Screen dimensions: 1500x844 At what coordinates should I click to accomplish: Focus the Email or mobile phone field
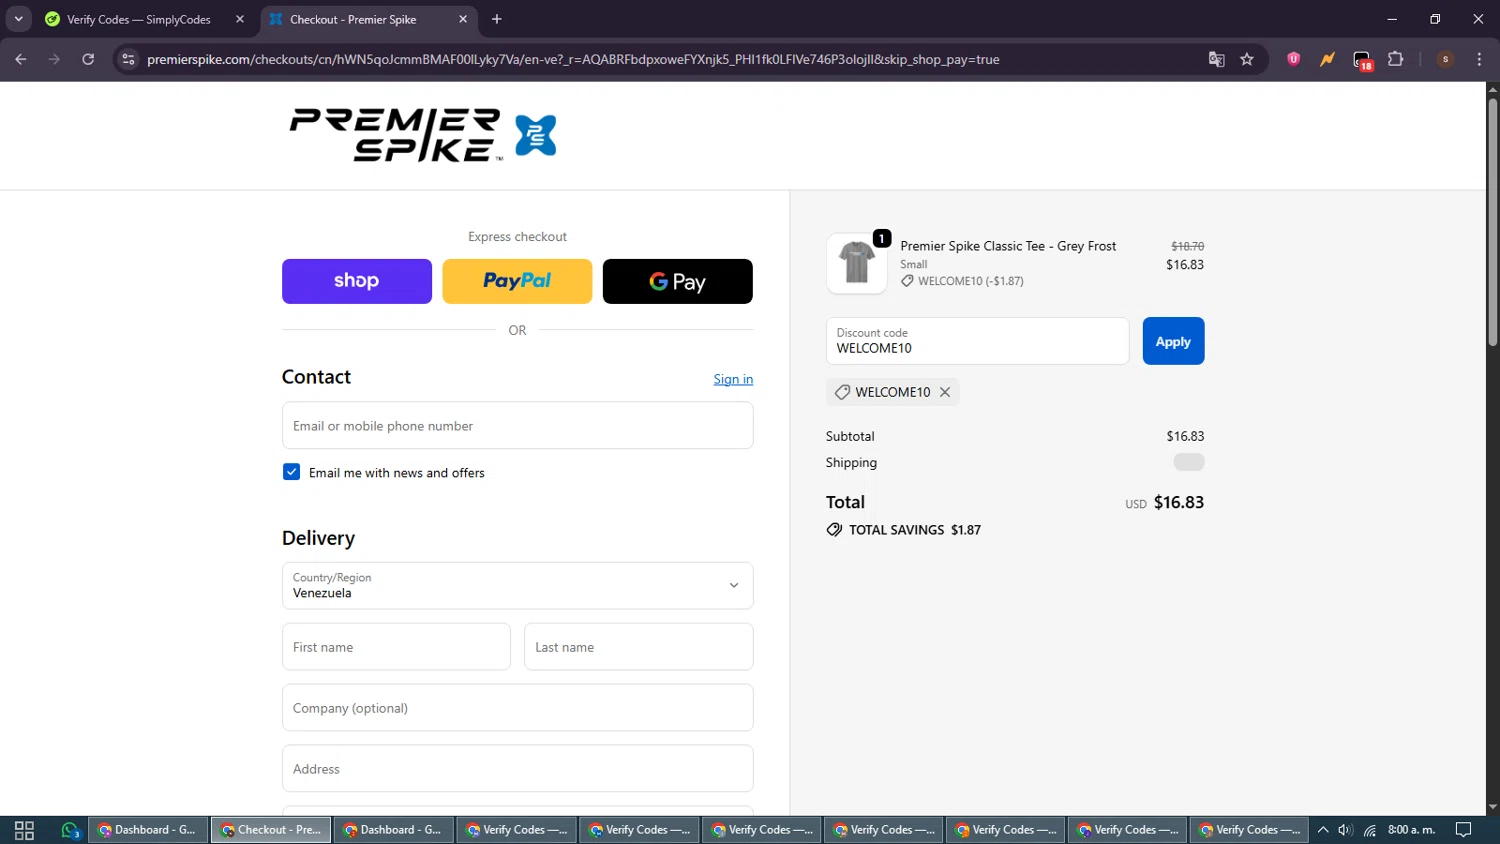point(518,426)
